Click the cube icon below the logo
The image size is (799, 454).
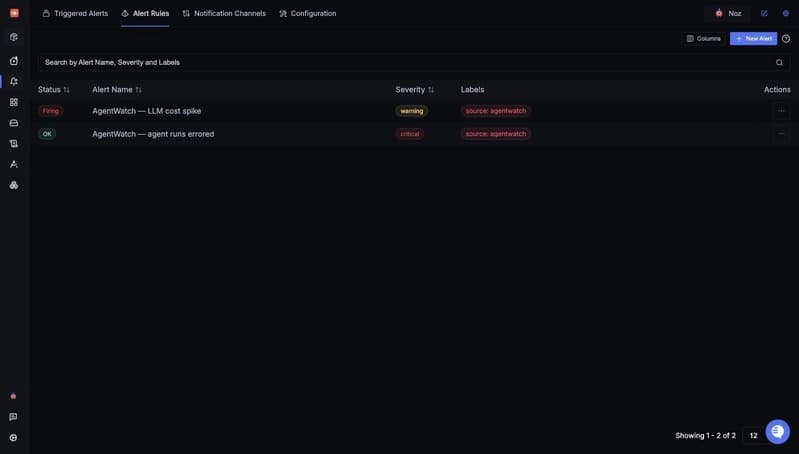click(x=14, y=37)
